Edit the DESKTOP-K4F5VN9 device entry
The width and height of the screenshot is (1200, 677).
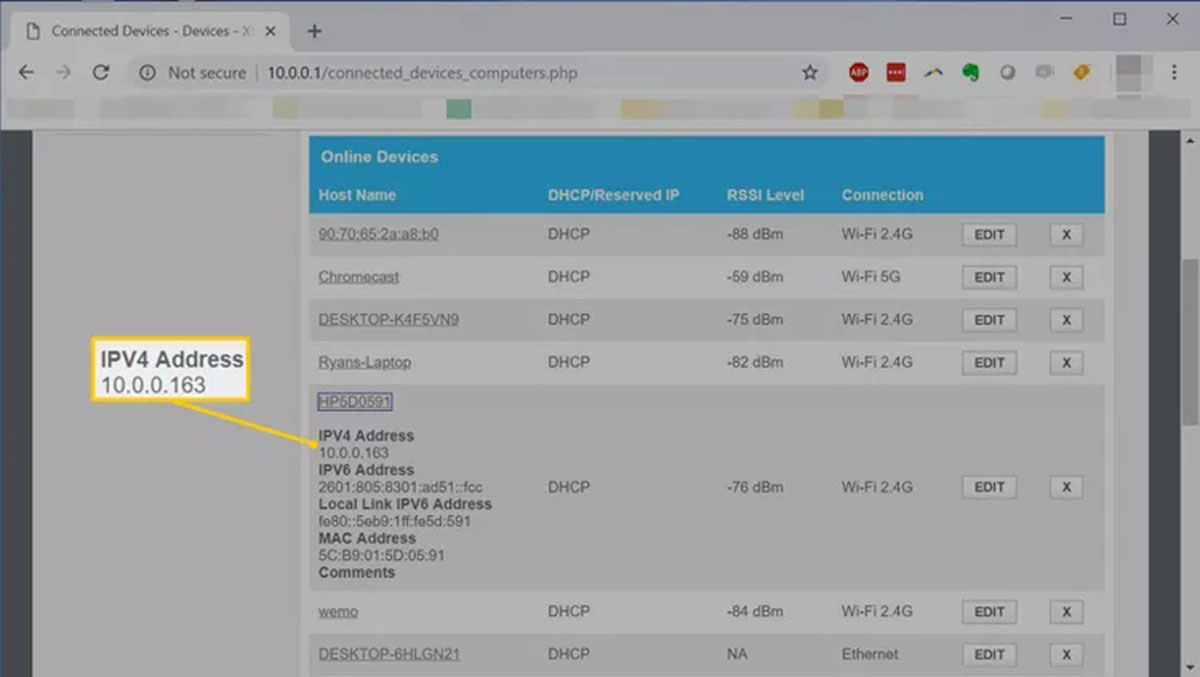pyautogui.click(x=988, y=320)
